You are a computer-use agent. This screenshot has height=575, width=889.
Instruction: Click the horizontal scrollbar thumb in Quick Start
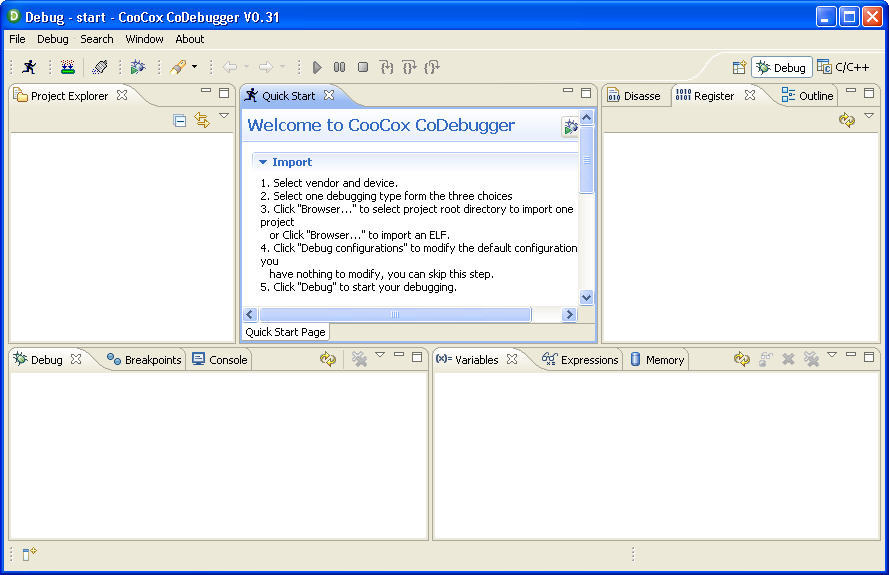pos(395,315)
